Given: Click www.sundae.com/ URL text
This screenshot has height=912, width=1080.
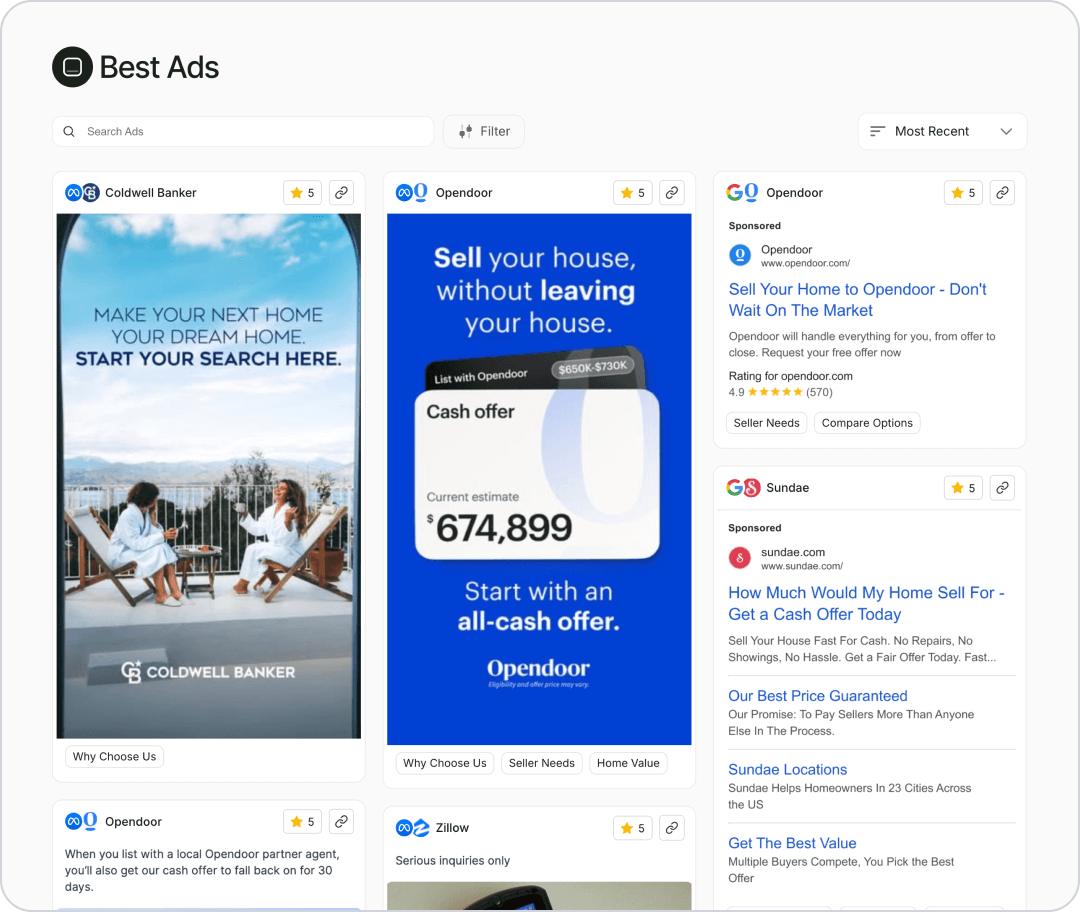Looking at the screenshot, I should pos(802,566).
